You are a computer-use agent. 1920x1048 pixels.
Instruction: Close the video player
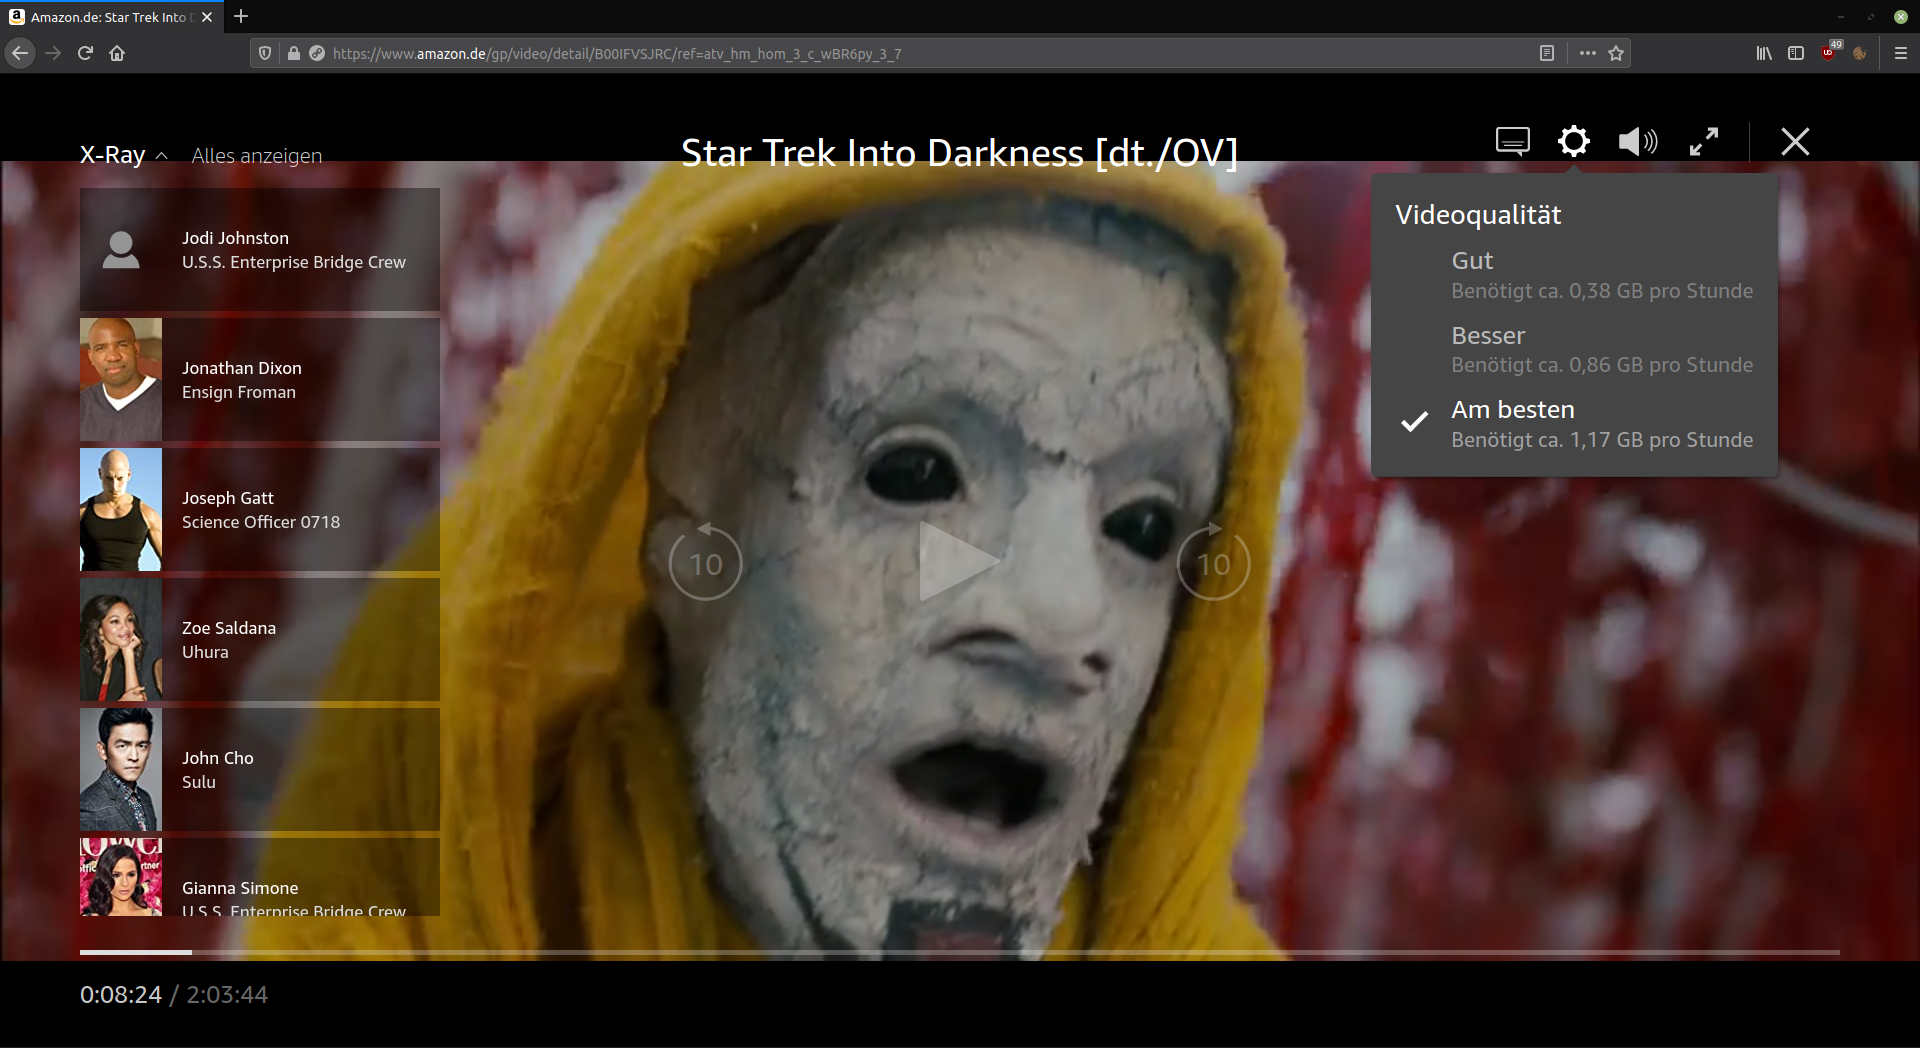[1795, 141]
